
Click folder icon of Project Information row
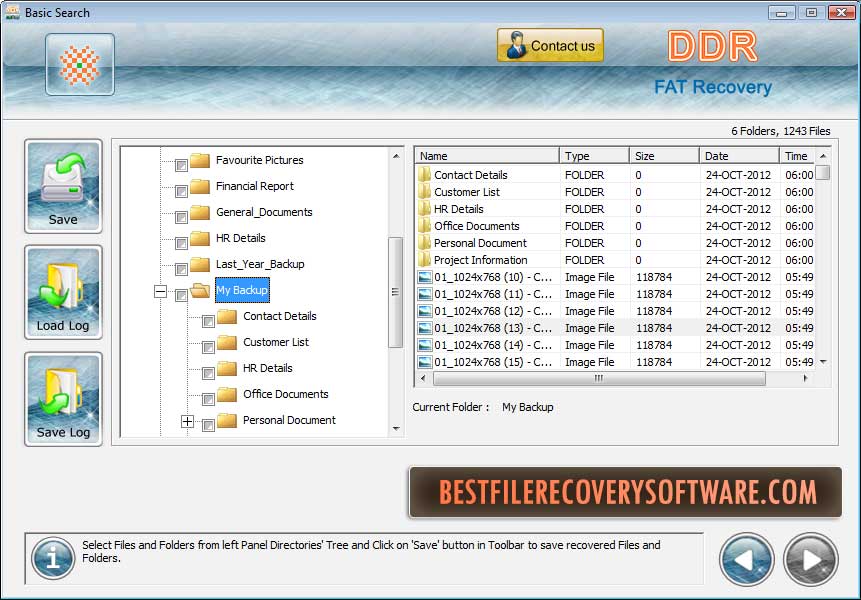pos(424,260)
